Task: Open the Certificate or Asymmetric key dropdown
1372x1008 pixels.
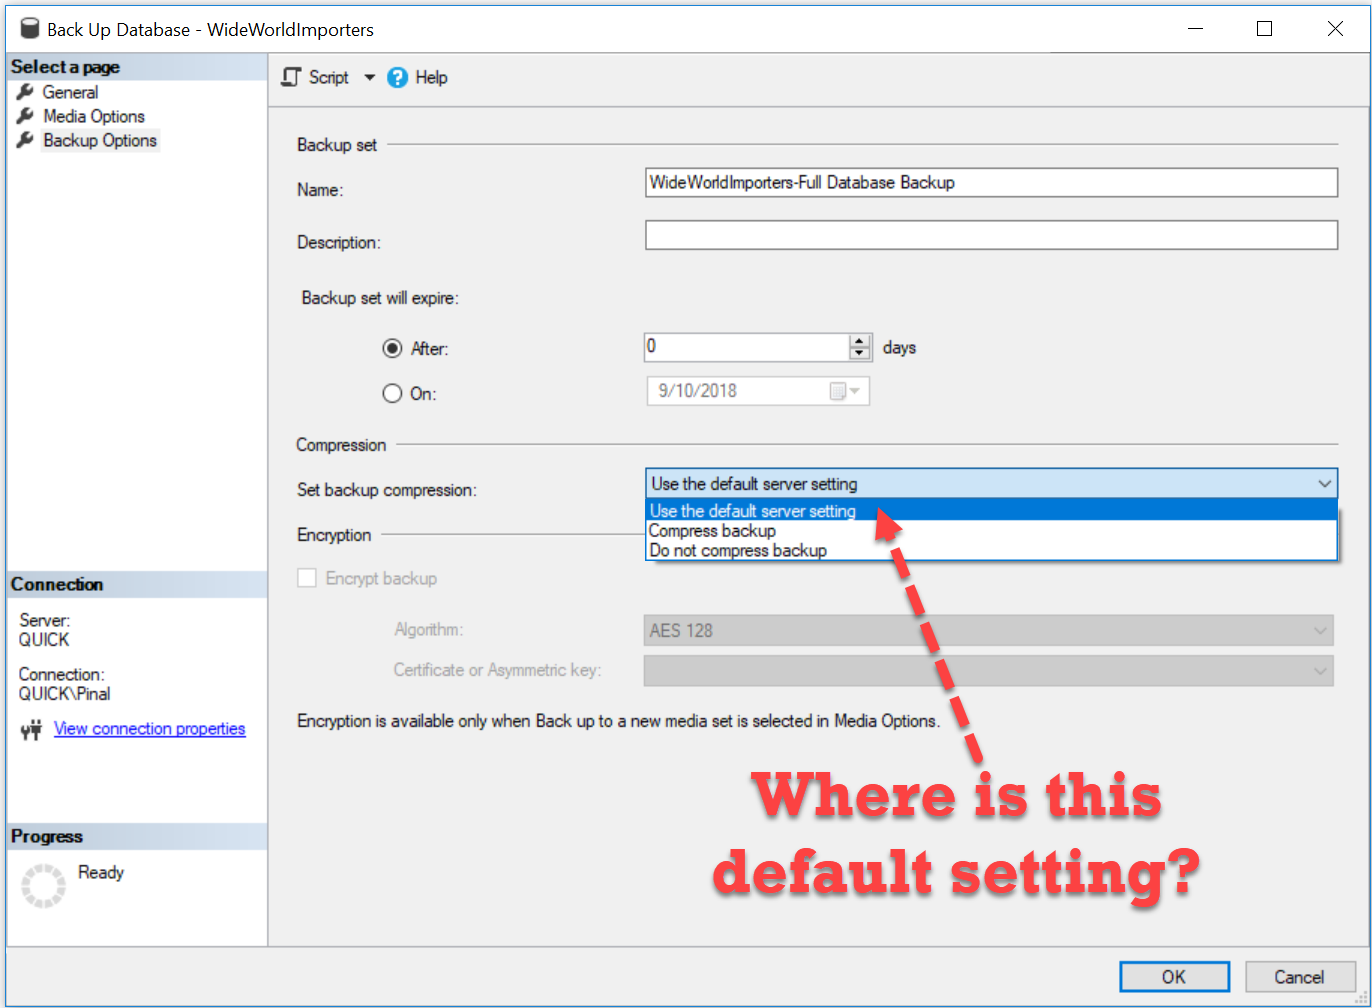Action: pos(989,670)
